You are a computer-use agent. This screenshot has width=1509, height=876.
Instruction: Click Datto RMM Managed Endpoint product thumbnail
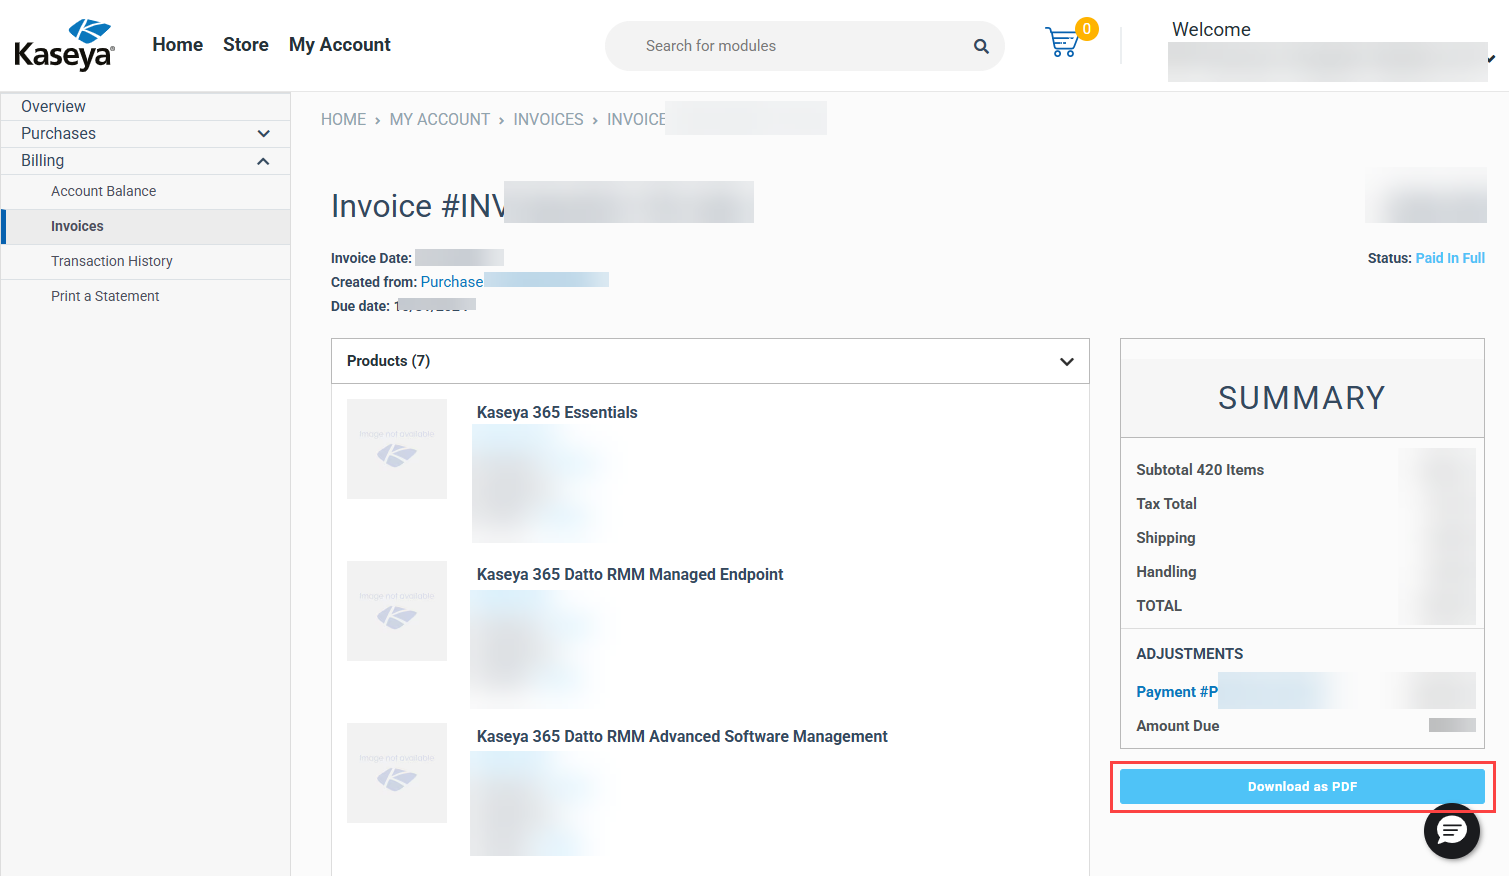click(x=397, y=611)
